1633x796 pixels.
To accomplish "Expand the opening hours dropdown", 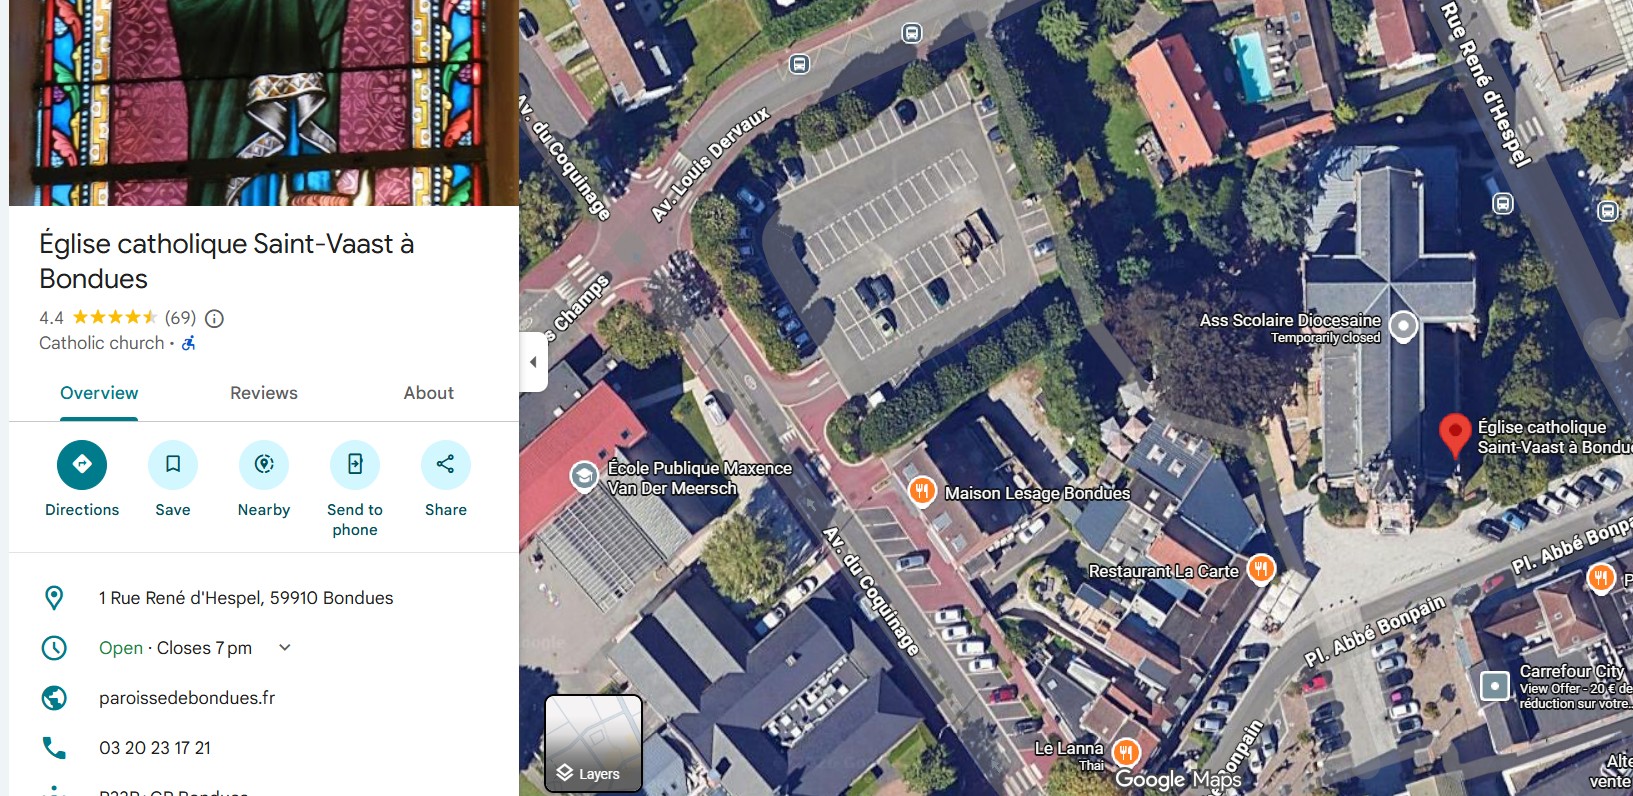I will tap(285, 648).
